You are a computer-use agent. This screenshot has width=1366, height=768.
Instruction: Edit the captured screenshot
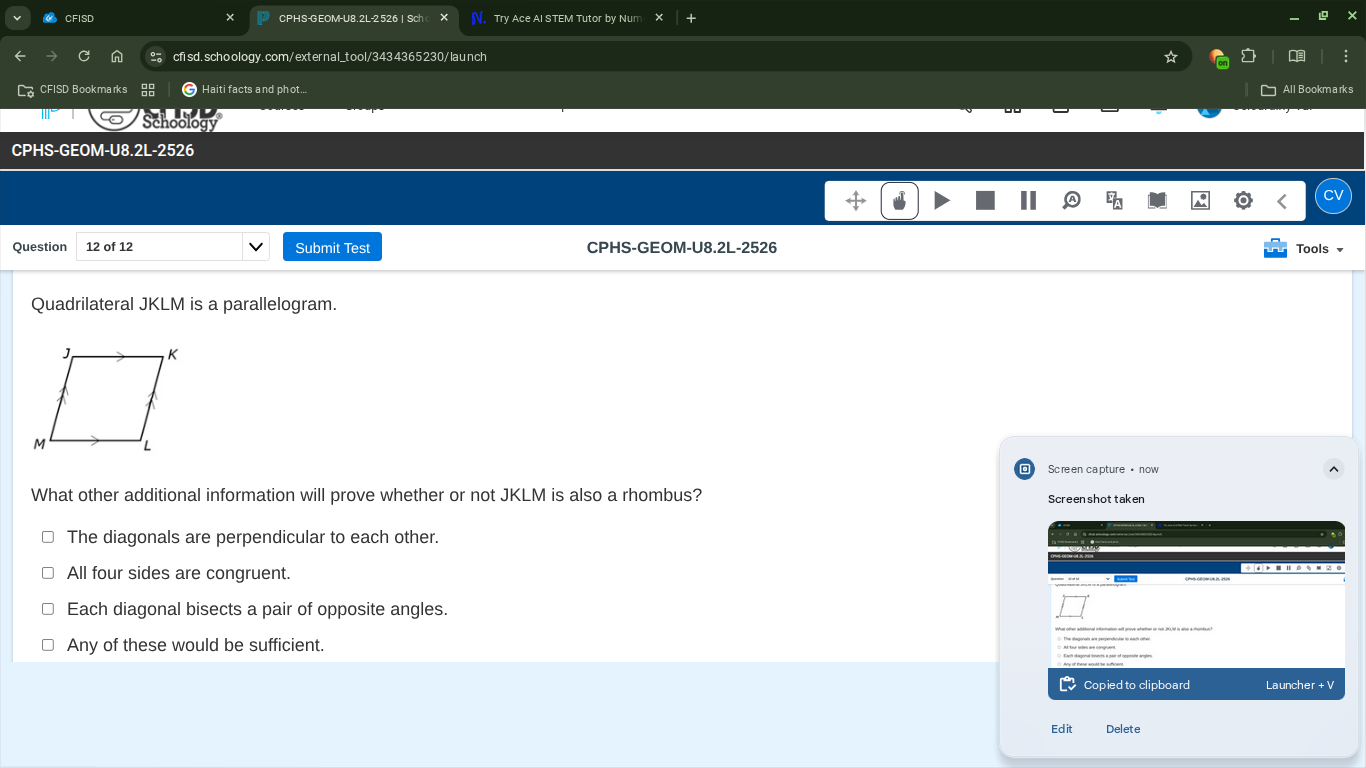point(1061,729)
